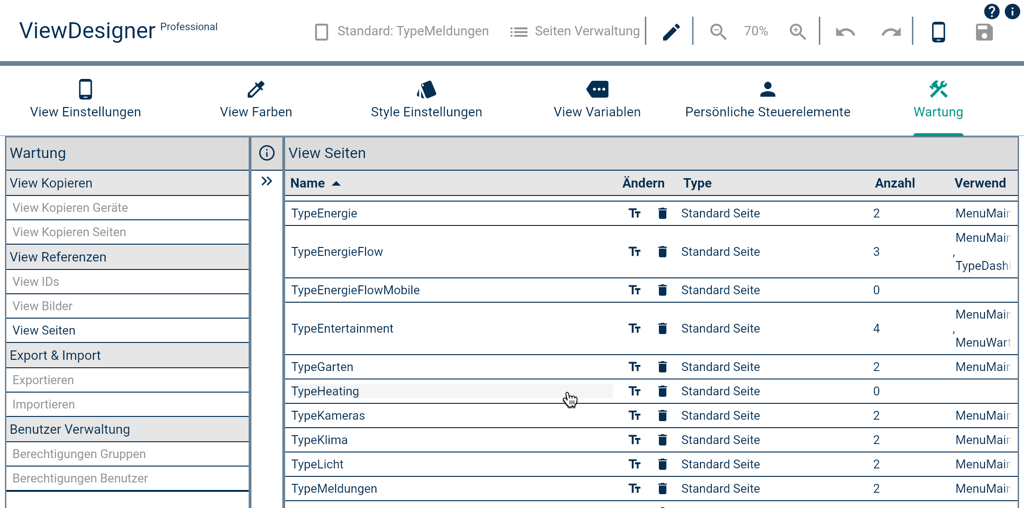This screenshot has height=508, width=1024.
Task: Click the Export & Import section header
Action: click(128, 355)
